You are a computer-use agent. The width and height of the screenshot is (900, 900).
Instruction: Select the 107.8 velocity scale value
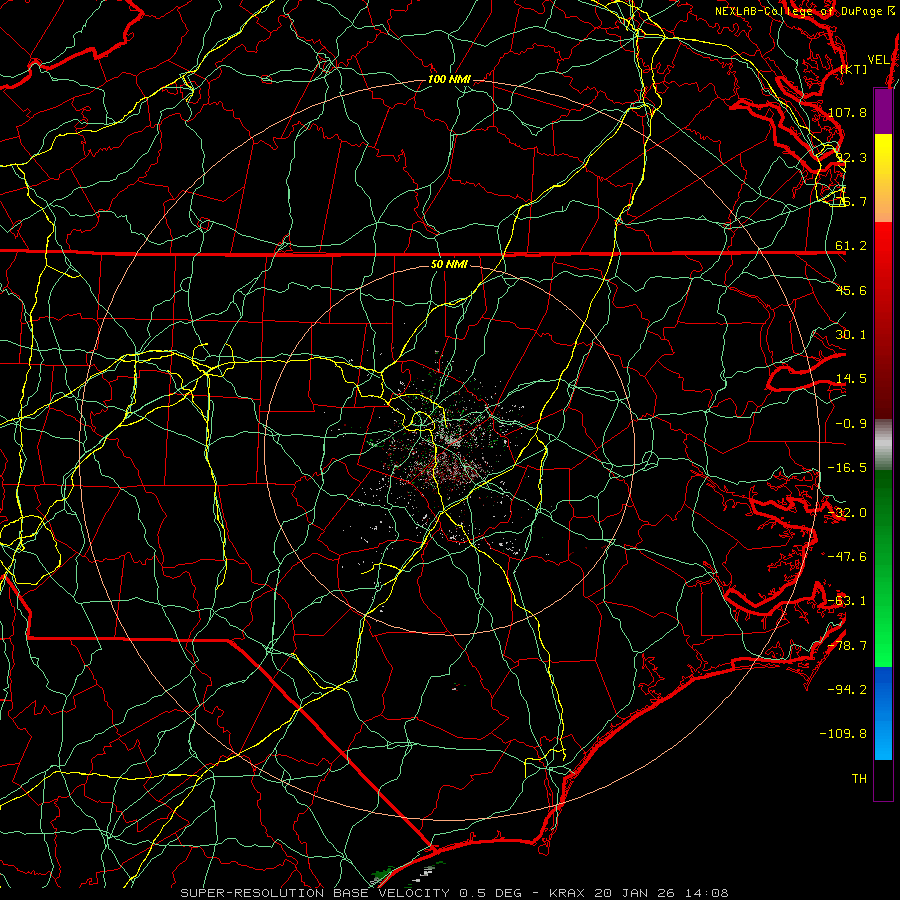(x=847, y=112)
